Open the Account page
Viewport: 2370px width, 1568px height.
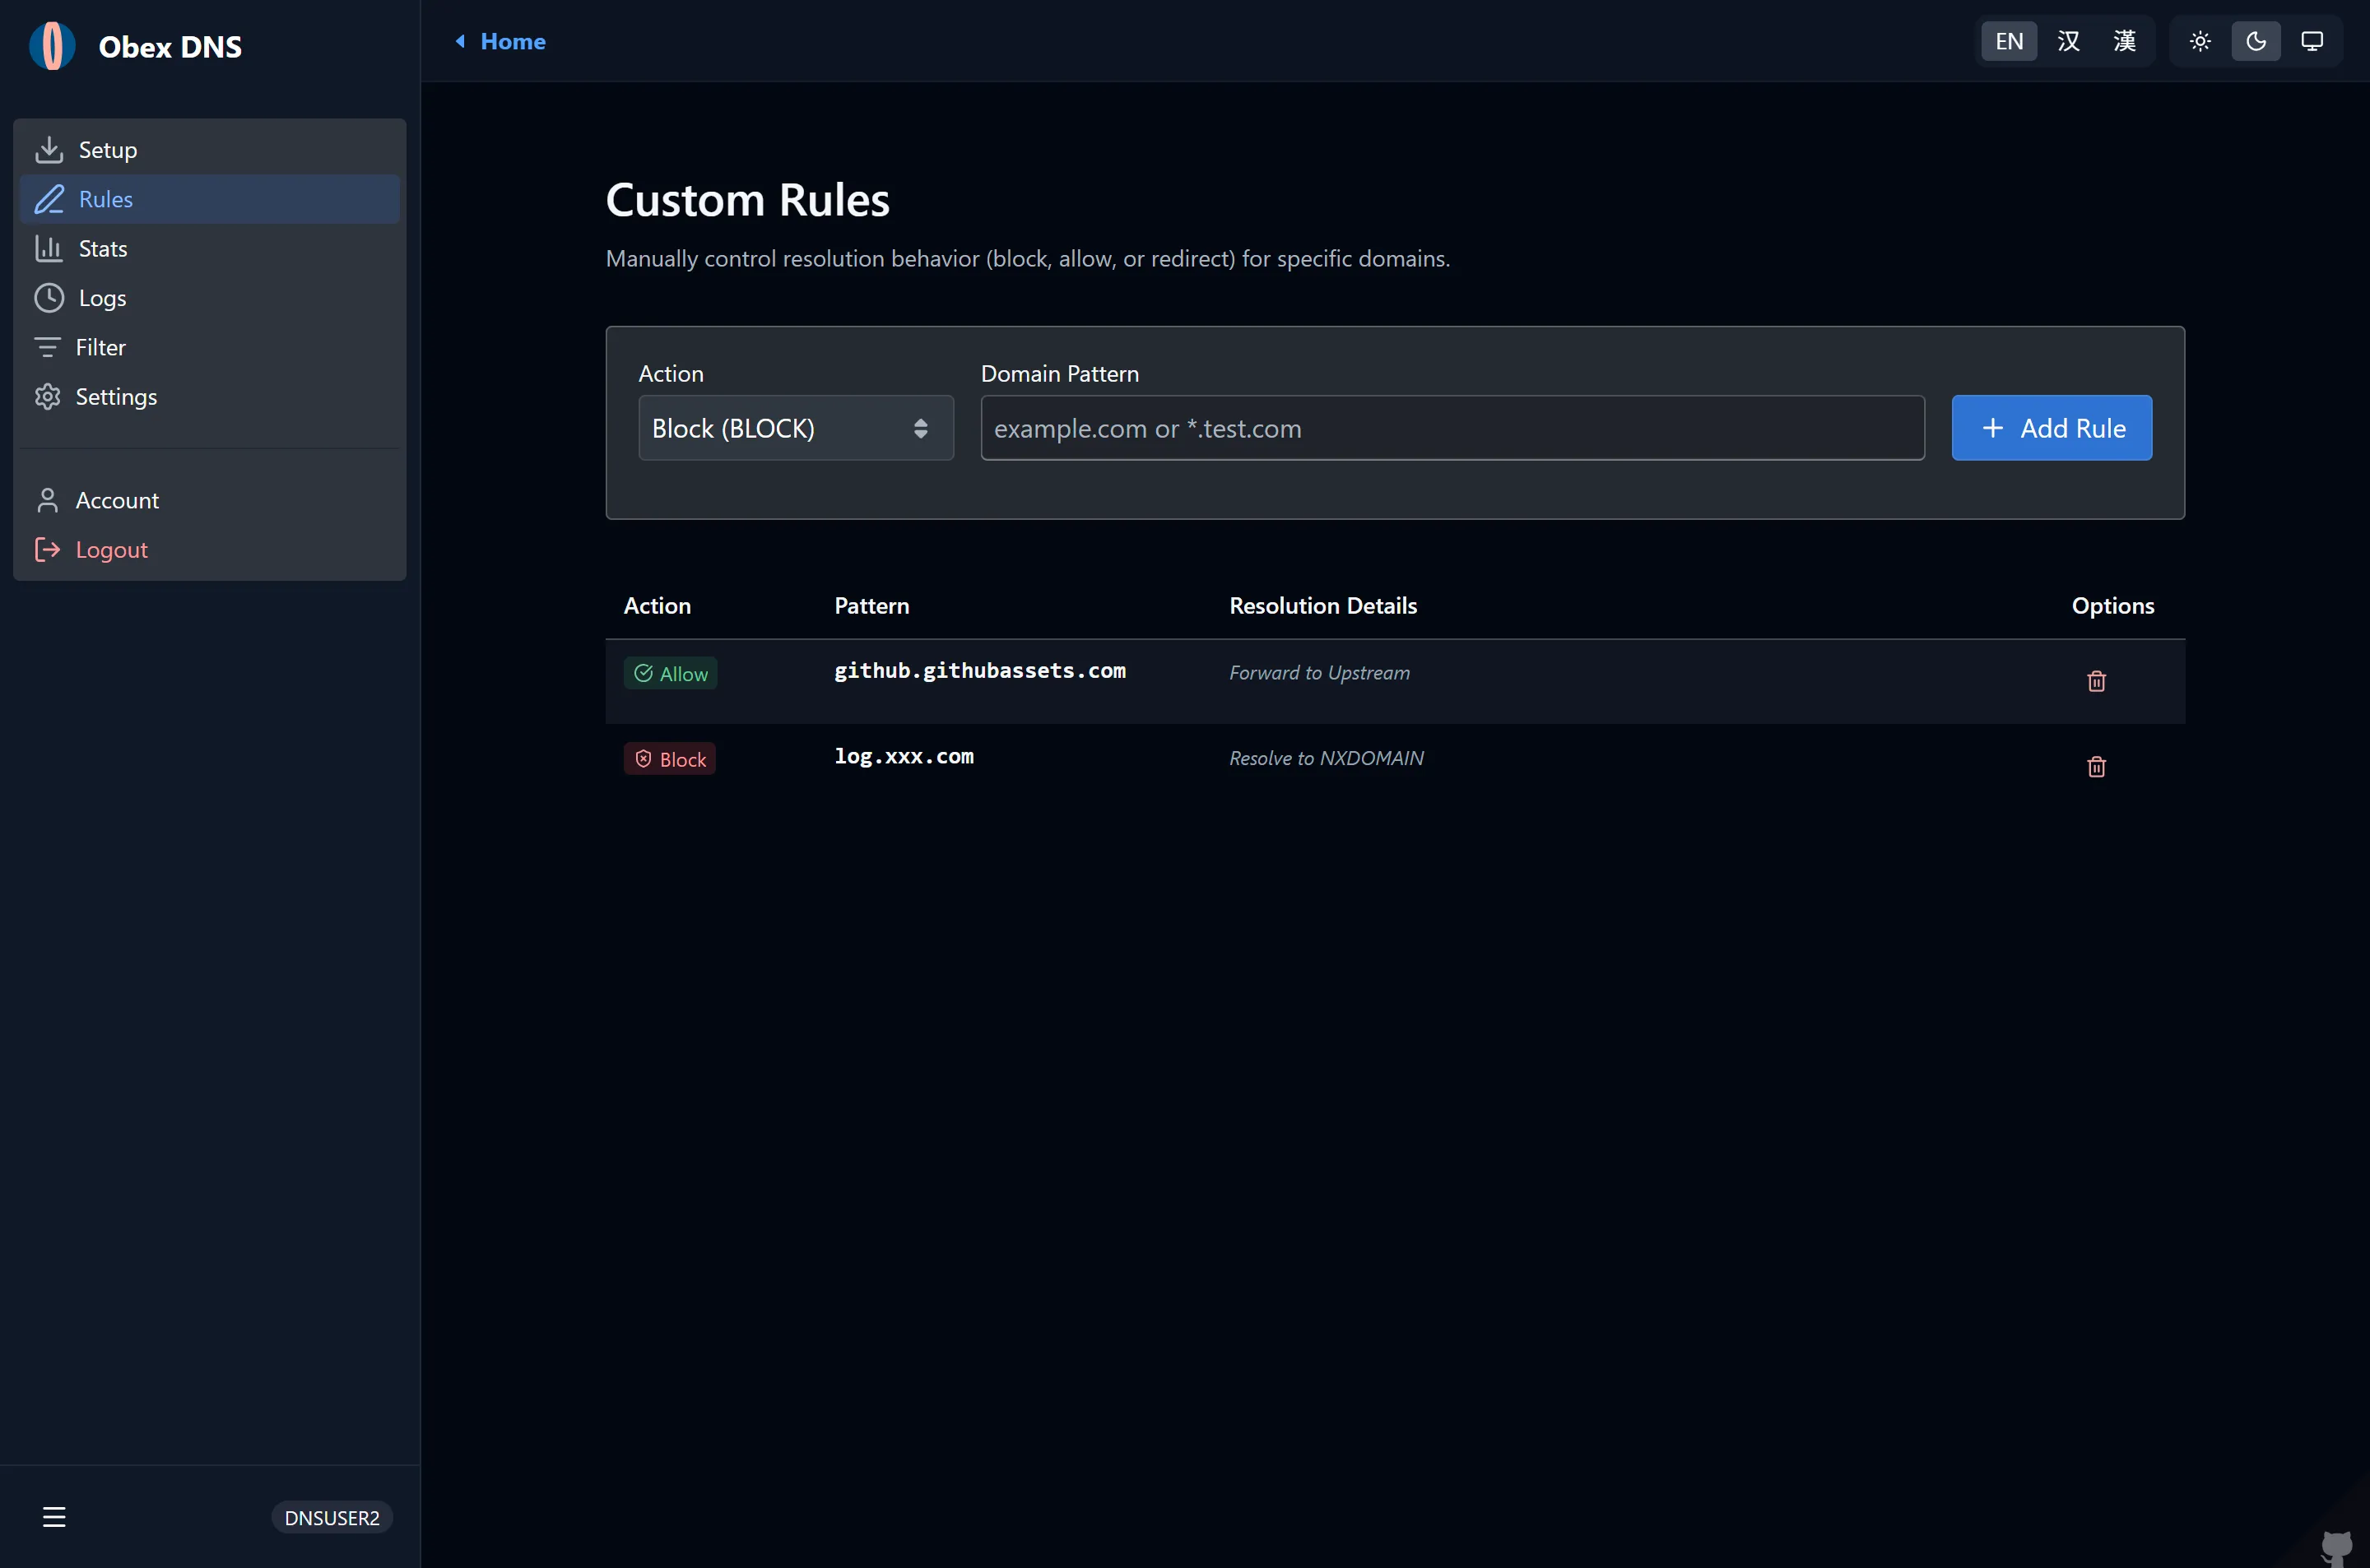(x=209, y=500)
